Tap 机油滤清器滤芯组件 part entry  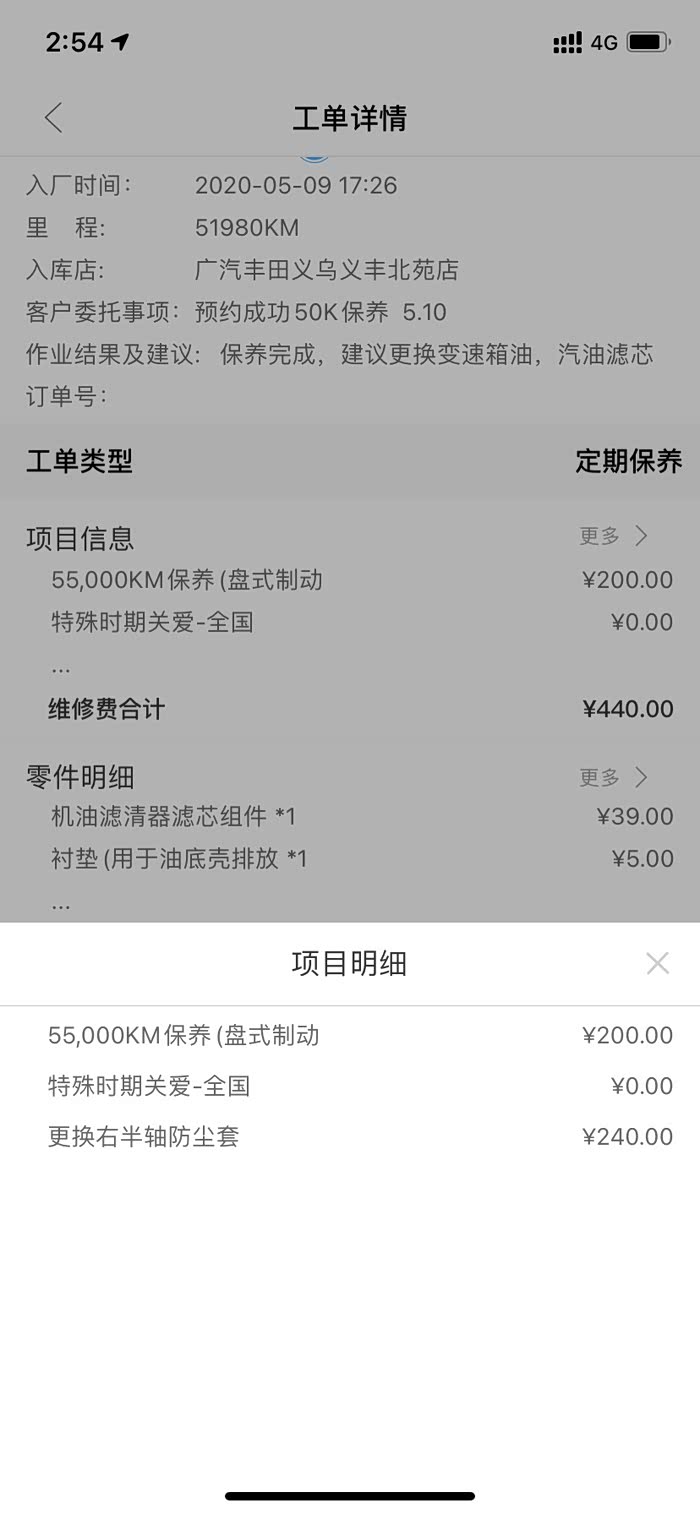tap(173, 816)
